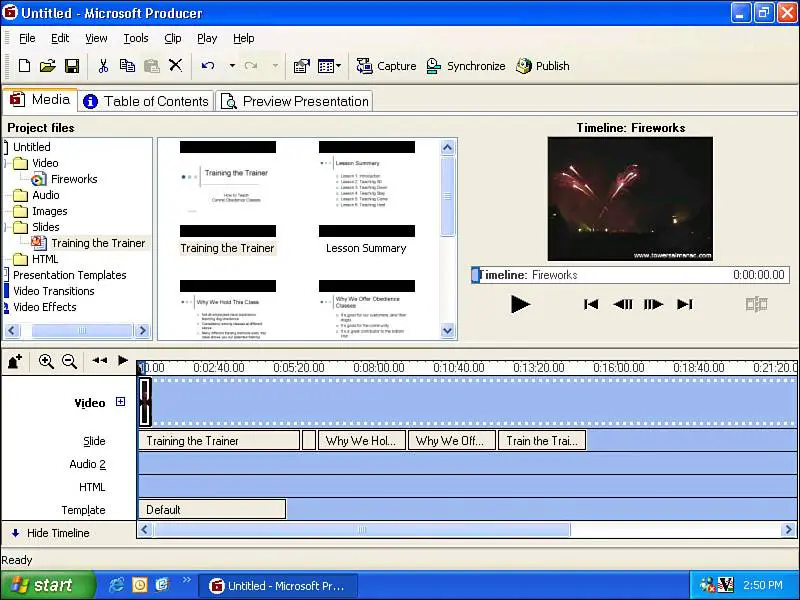Play the timeline in the monitor
The height and width of the screenshot is (600, 800).
click(520, 305)
